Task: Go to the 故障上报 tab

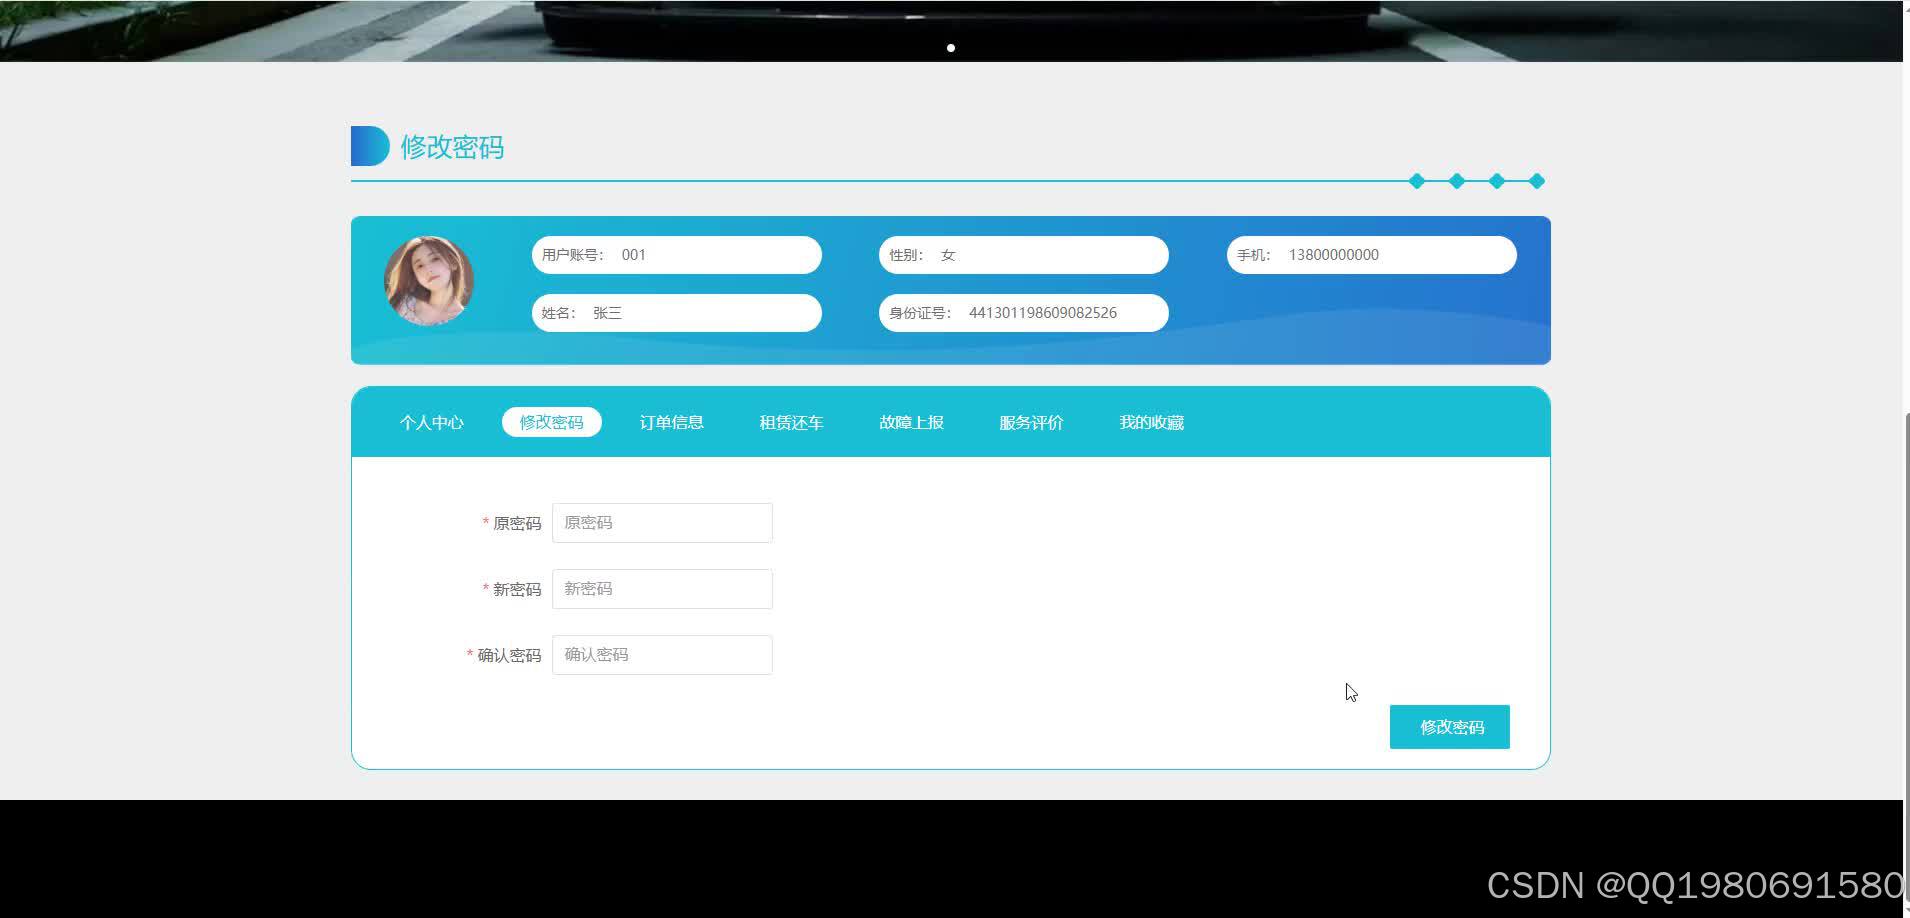Action: [911, 422]
